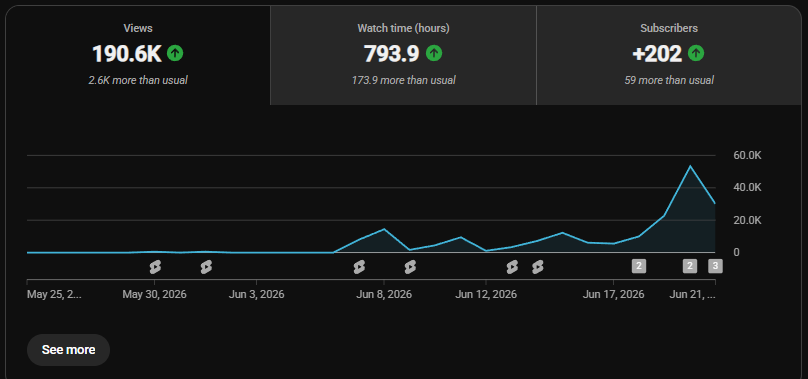Click the 60.0K axis label
This screenshot has width=808, height=379.
click(747, 156)
